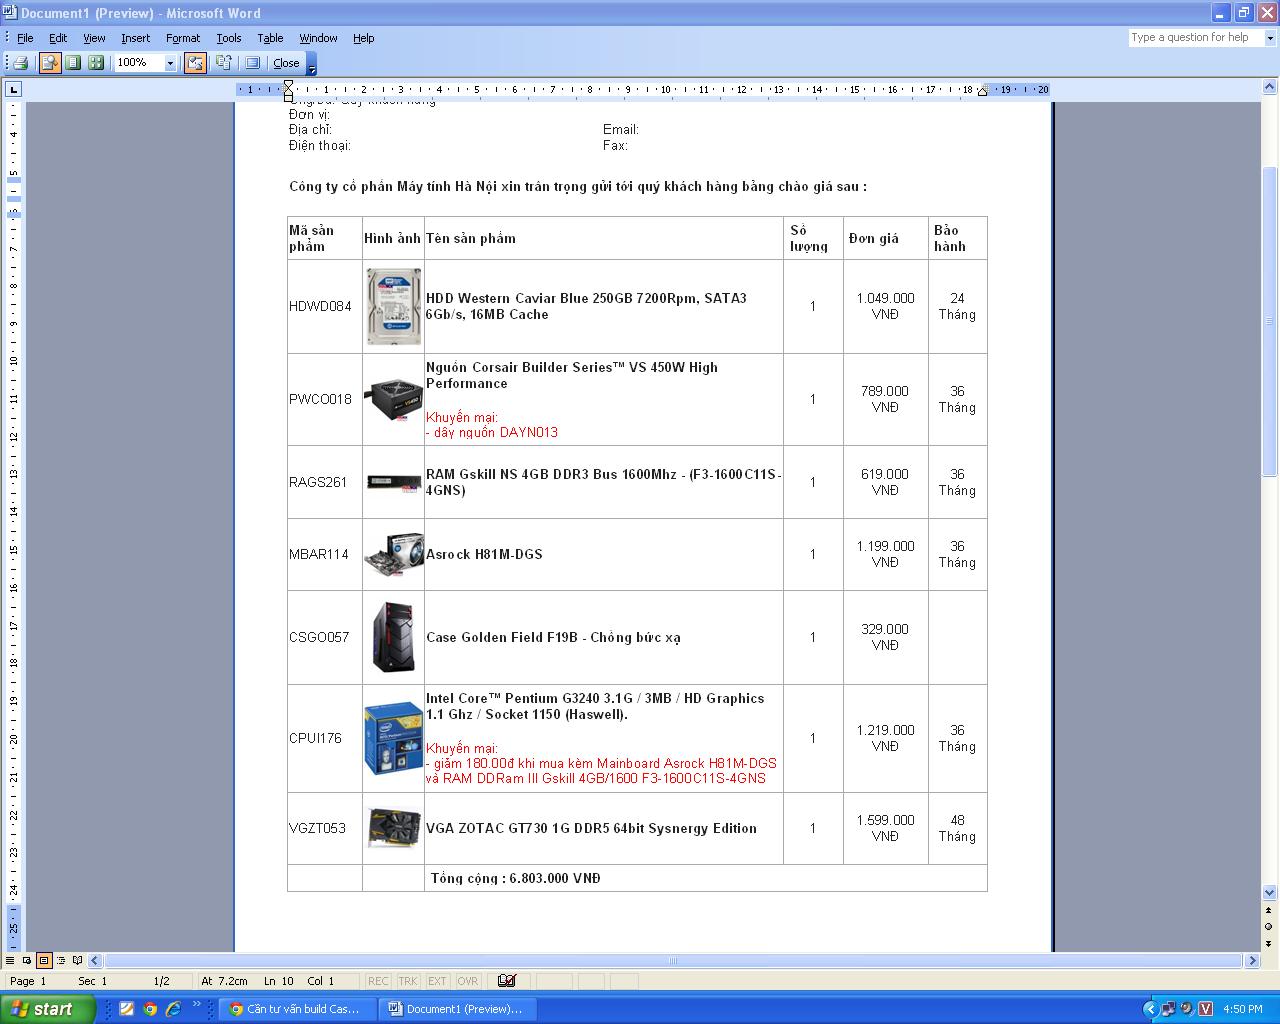1280x1024 pixels.
Task: Open the Insert menu
Action: [135, 38]
